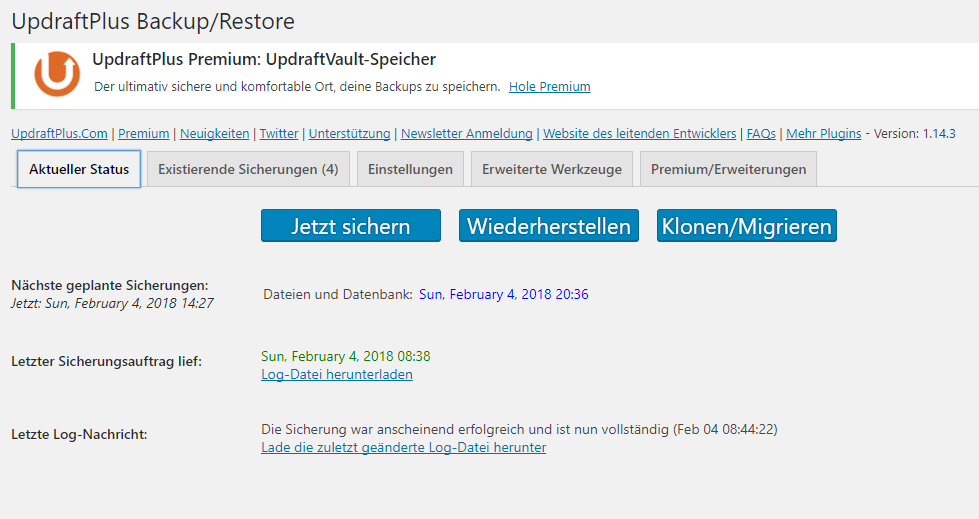Open the FAQs link
Image resolution: width=979 pixels, height=519 pixels.
761,134
